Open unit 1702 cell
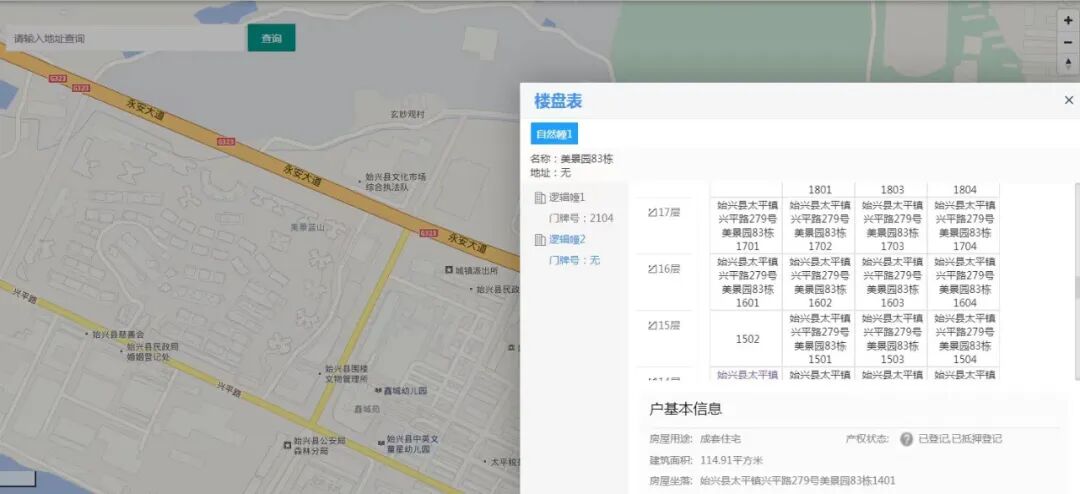 point(820,225)
